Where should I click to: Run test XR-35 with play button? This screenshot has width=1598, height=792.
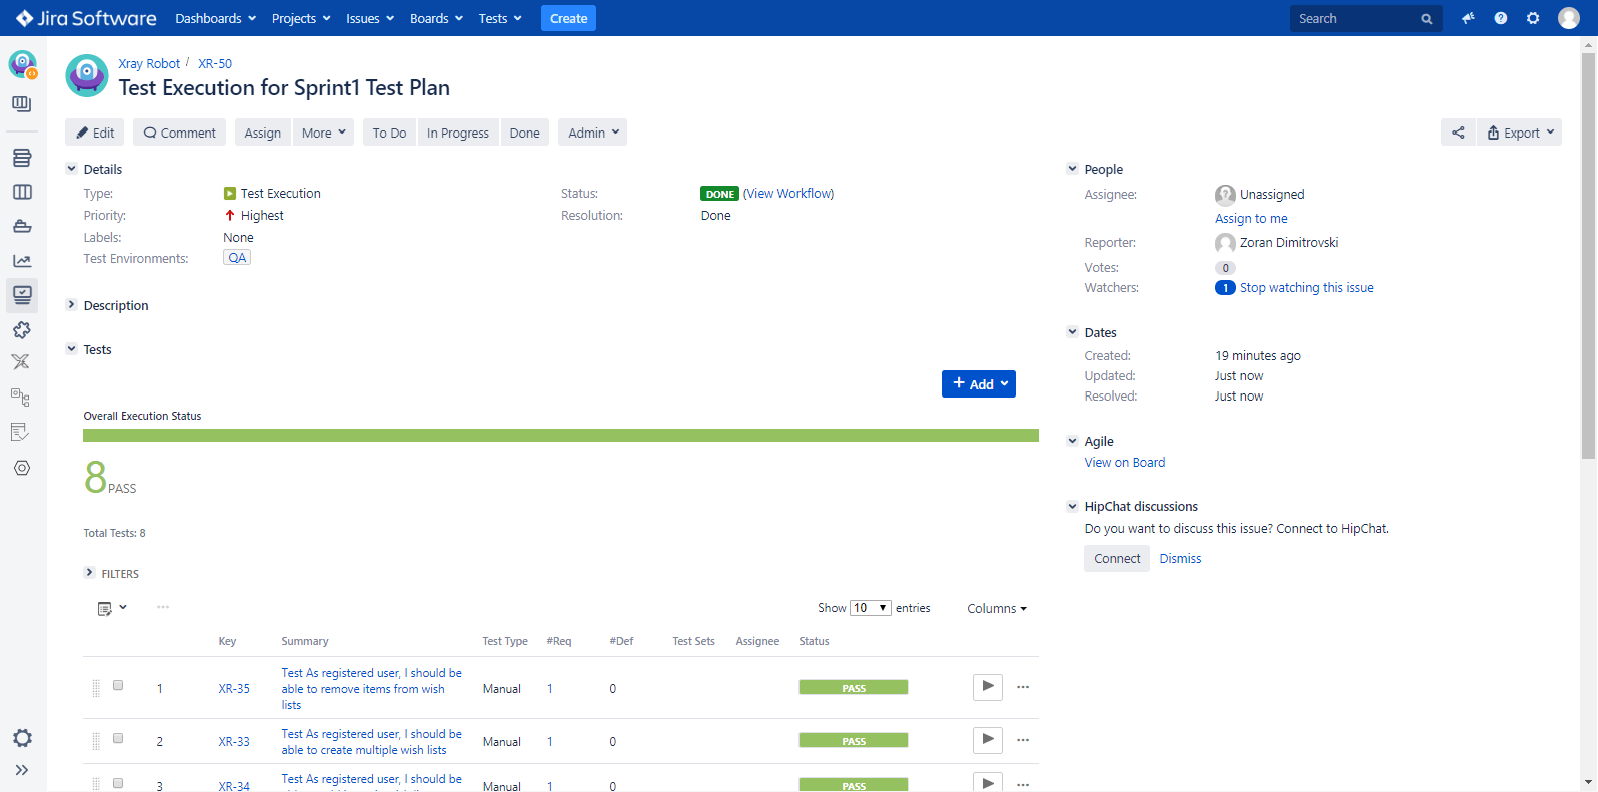click(988, 687)
